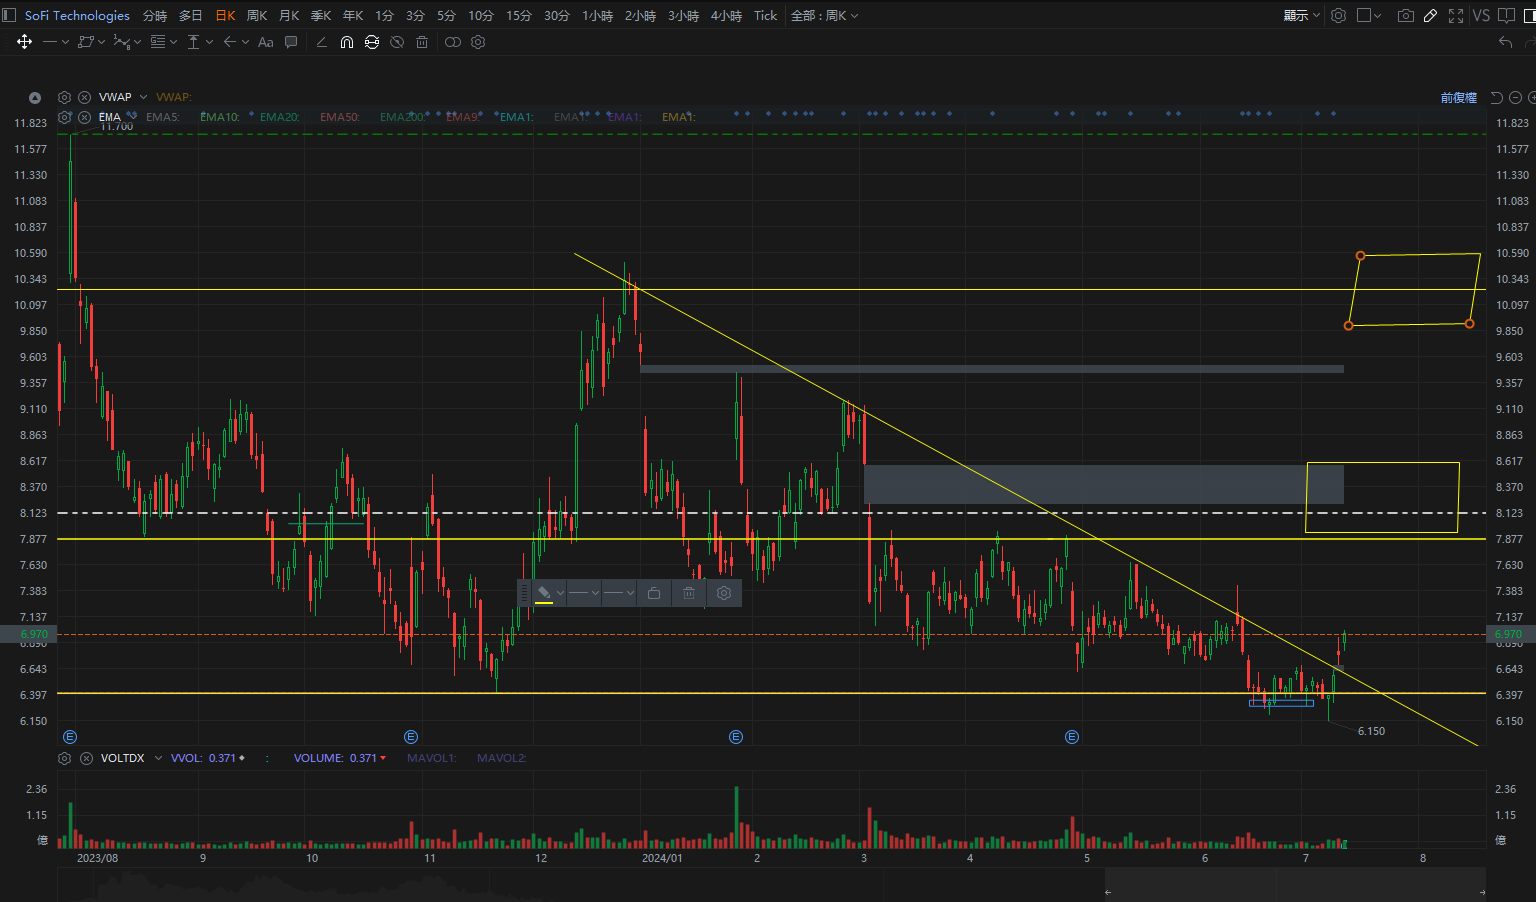The image size is (1536, 902).
Task: Select the Aa text annotation tool
Action: [265, 42]
